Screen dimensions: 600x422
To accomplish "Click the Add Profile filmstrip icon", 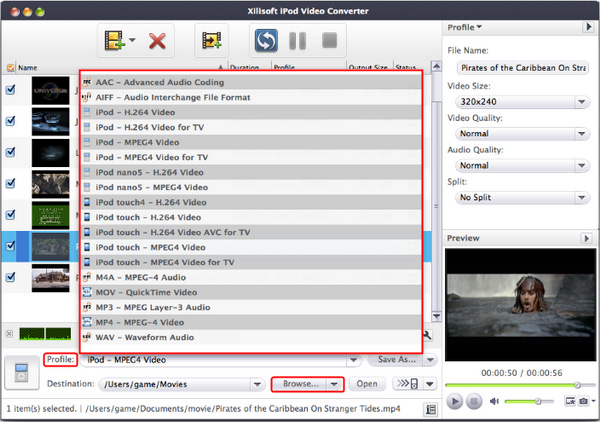I will [212, 40].
